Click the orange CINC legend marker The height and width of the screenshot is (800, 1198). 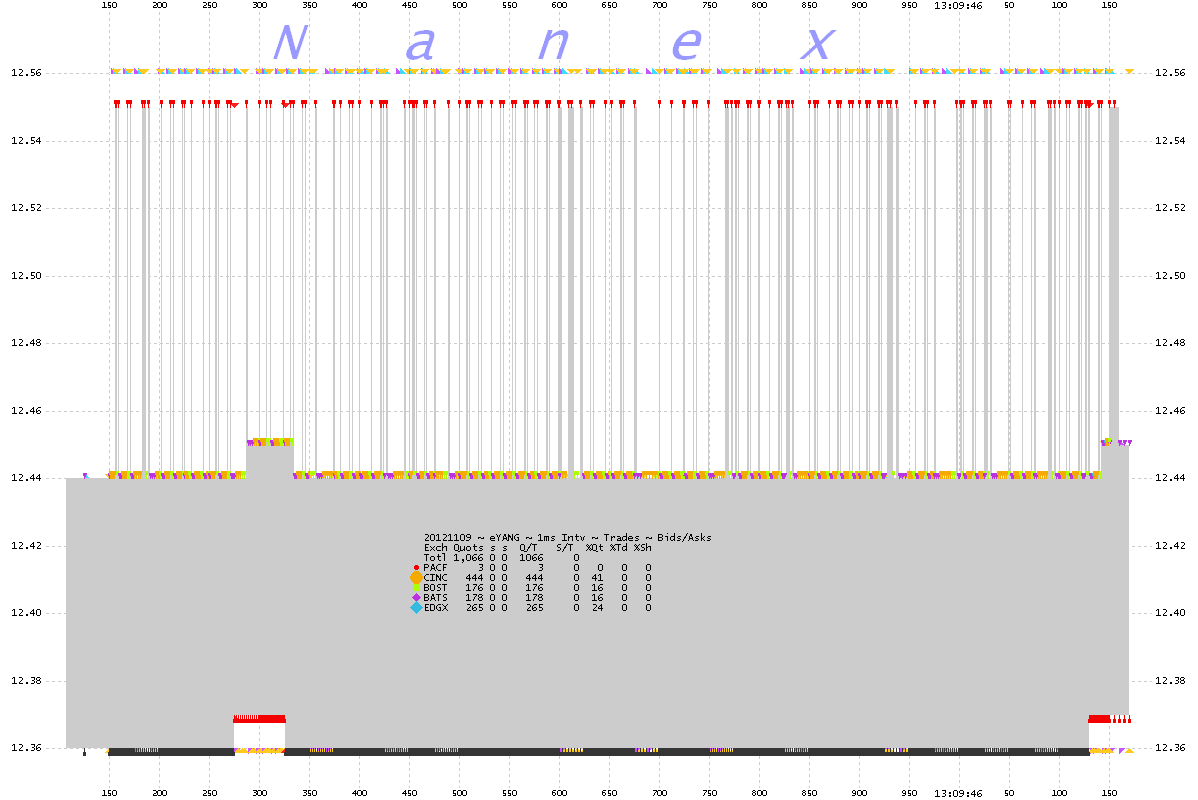[416, 578]
